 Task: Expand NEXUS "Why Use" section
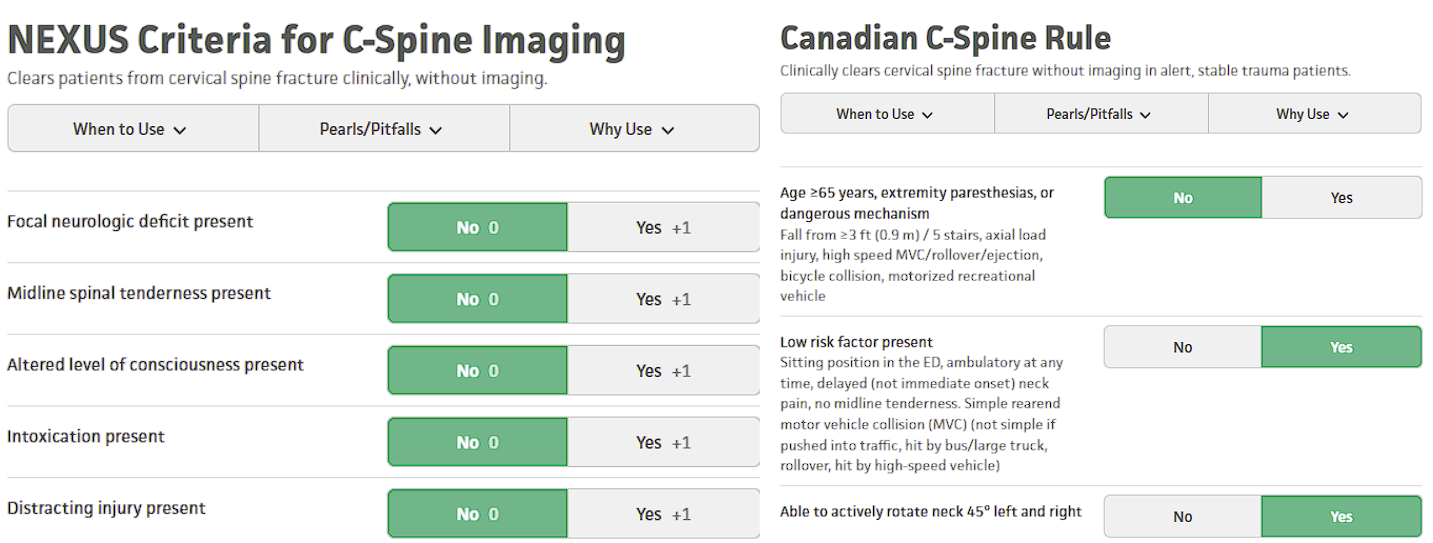tap(633, 129)
